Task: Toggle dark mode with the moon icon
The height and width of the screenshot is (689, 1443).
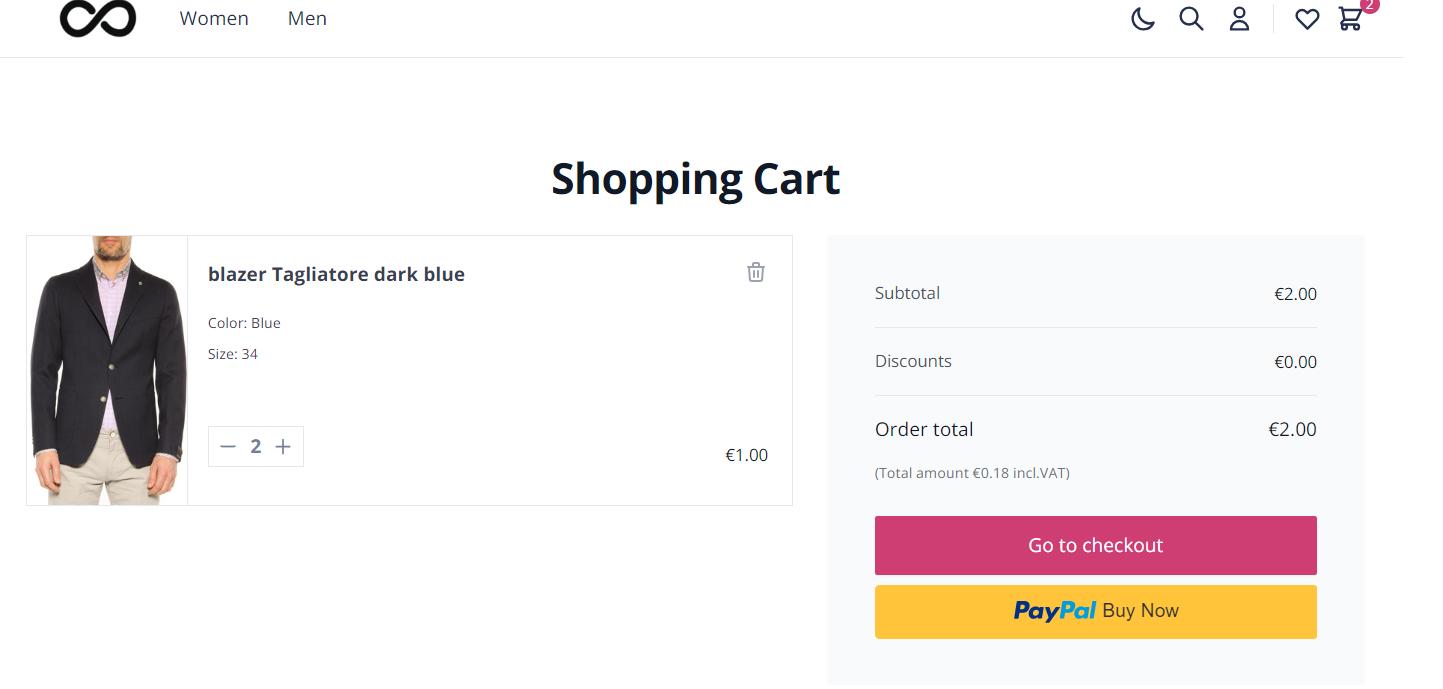Action: pos(1143,19)
